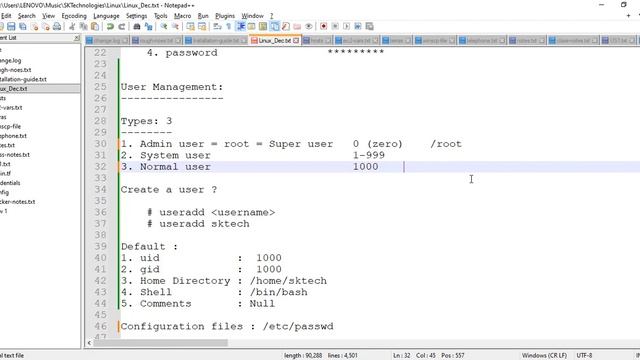The height and width of the screenshot is (360, 640).
Task: Click the Copy toolbar icon
Action: [x=84, y=27]
